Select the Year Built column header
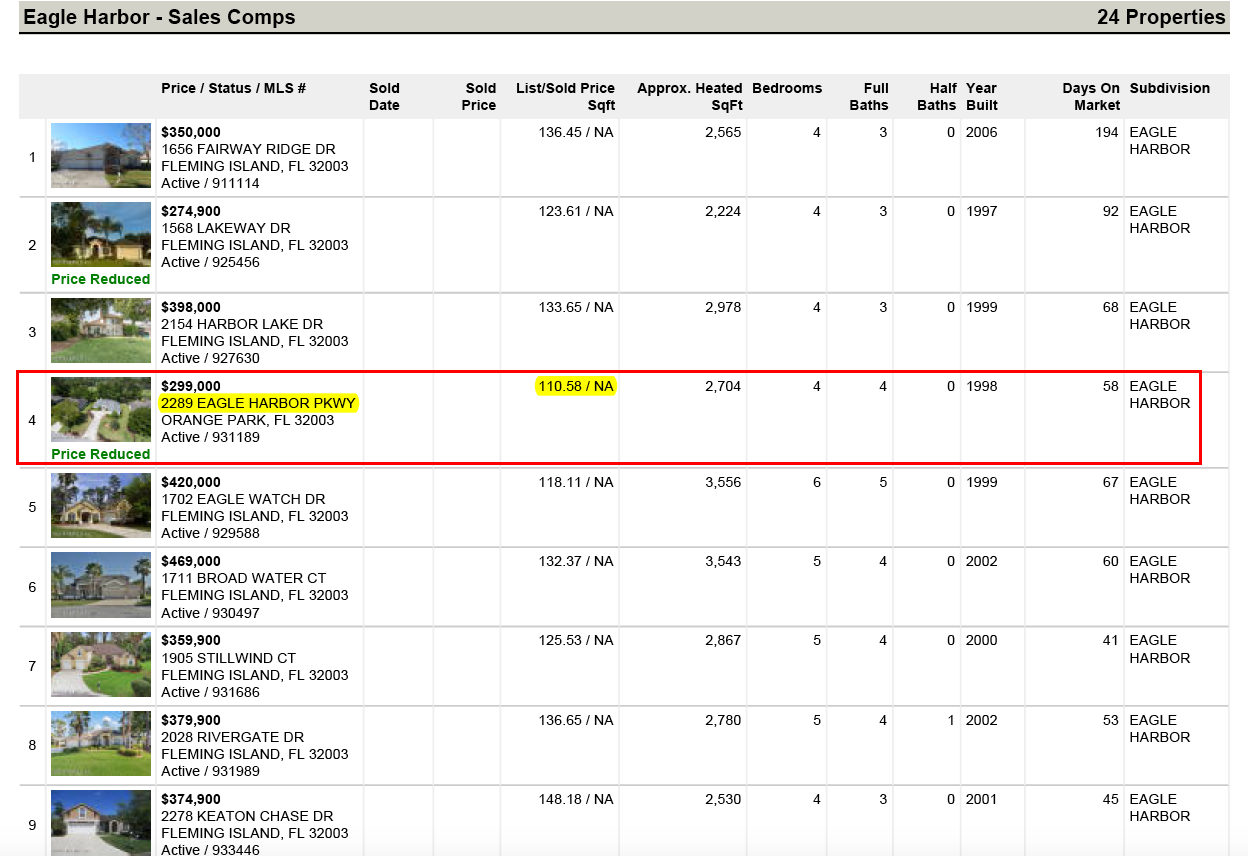Screen dimensions: 1248x856 click(x=982, y=97)
